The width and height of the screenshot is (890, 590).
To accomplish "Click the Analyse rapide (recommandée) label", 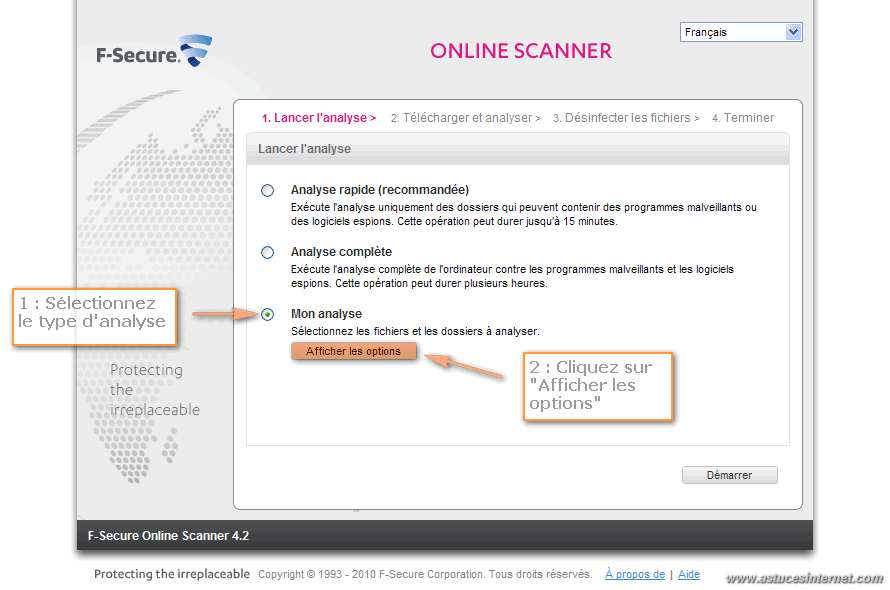I will point(380,190).
